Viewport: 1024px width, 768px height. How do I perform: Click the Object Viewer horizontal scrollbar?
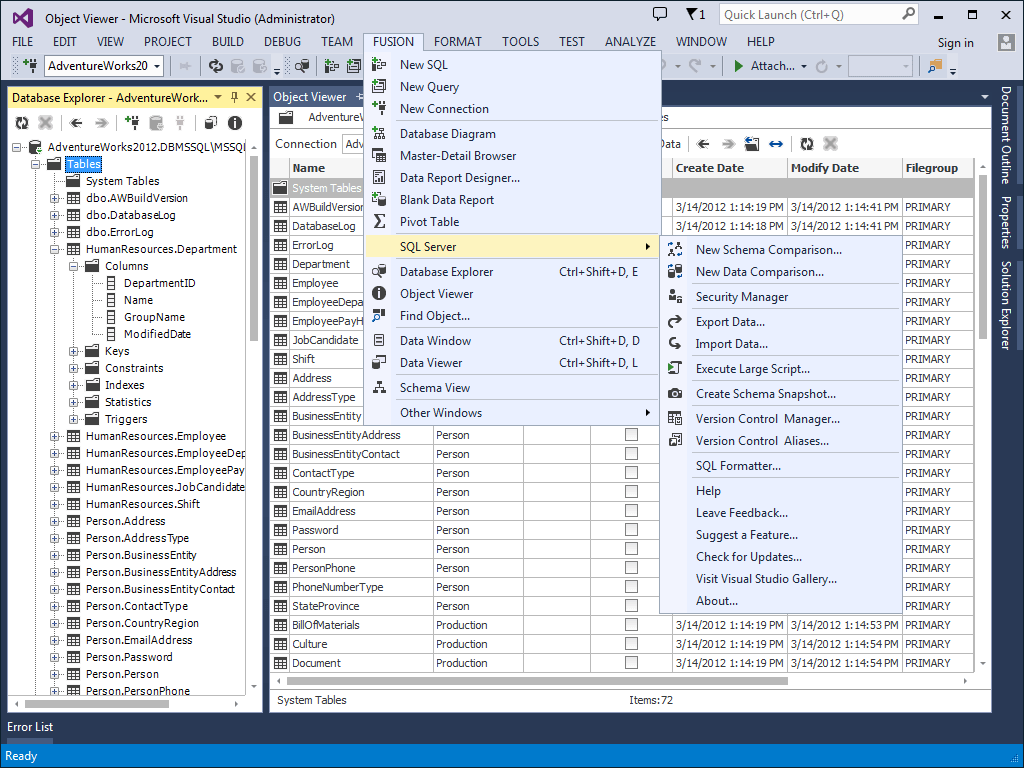pyautogui.click(x=537, y=680)
